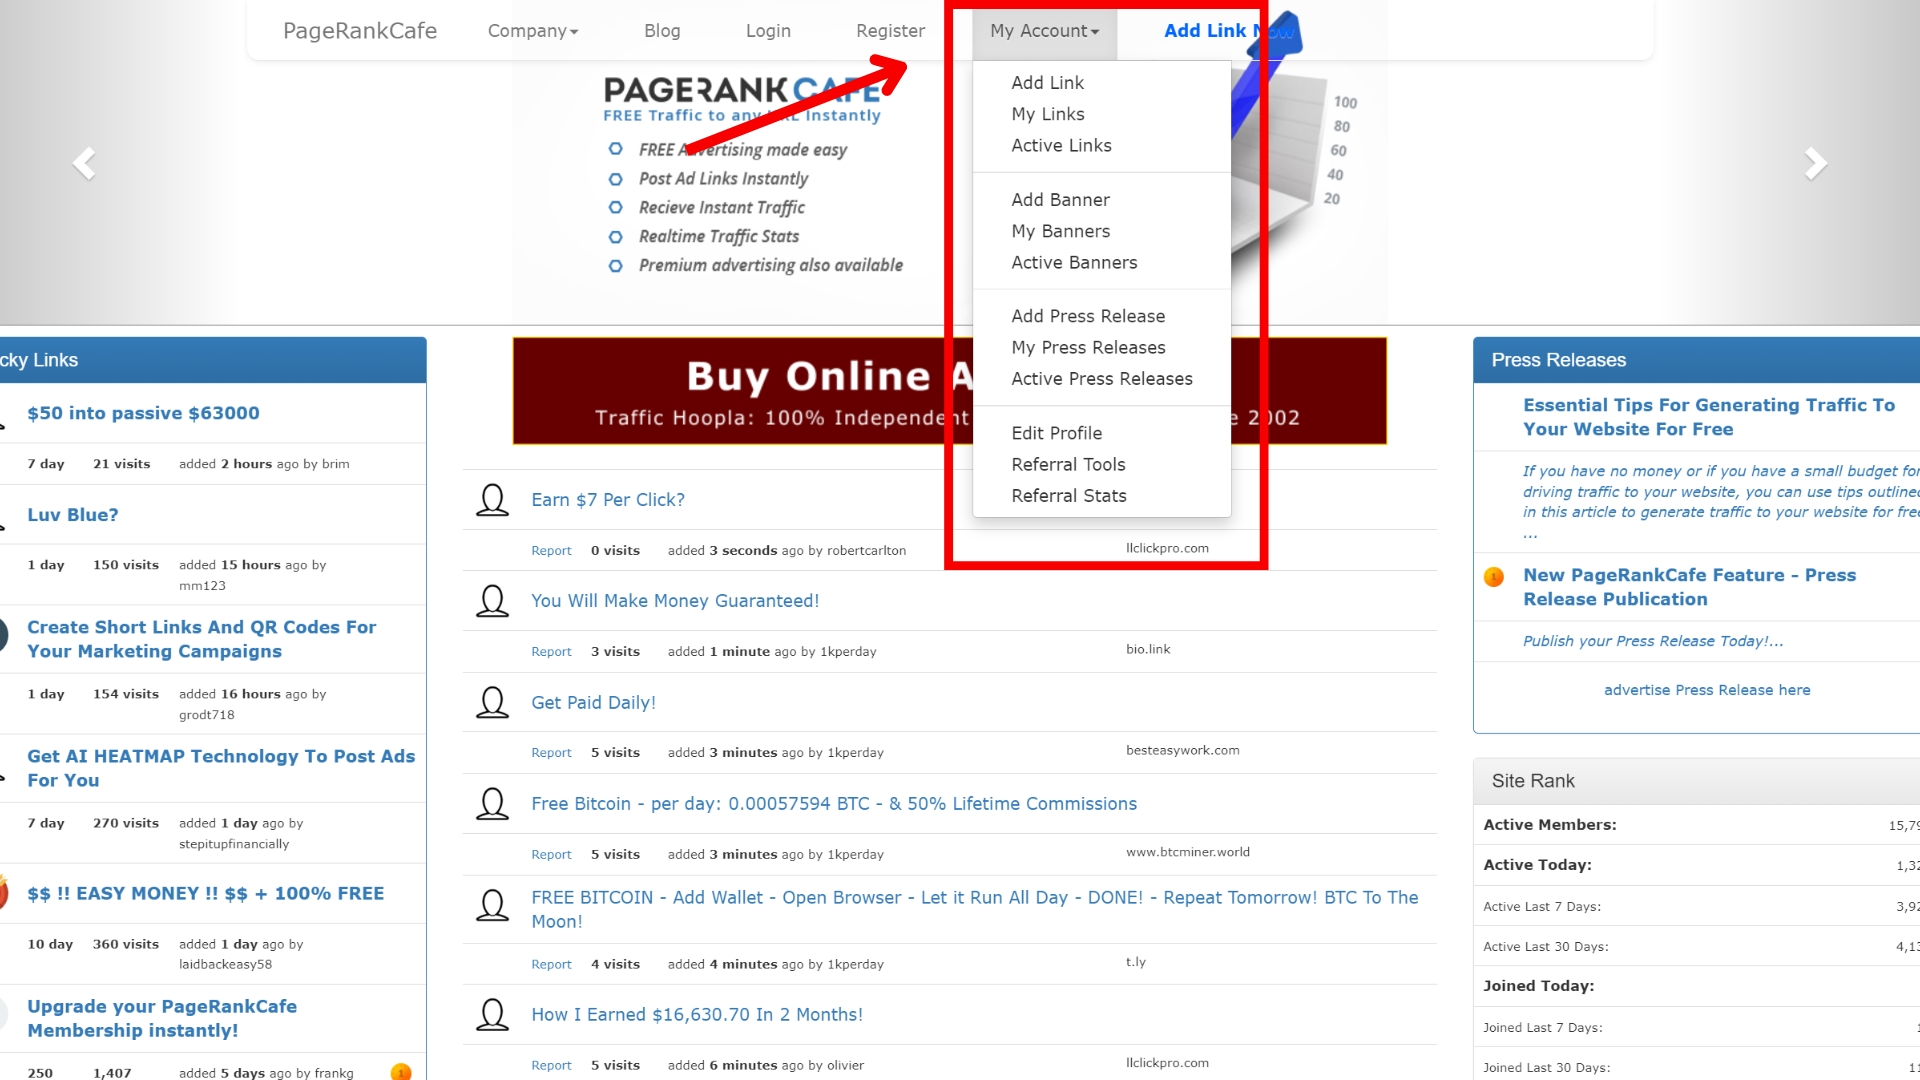Click the user profile avatar icon
Image resolution: width=1920 pixels, height=1080 pixels.
tap(492, 498)
